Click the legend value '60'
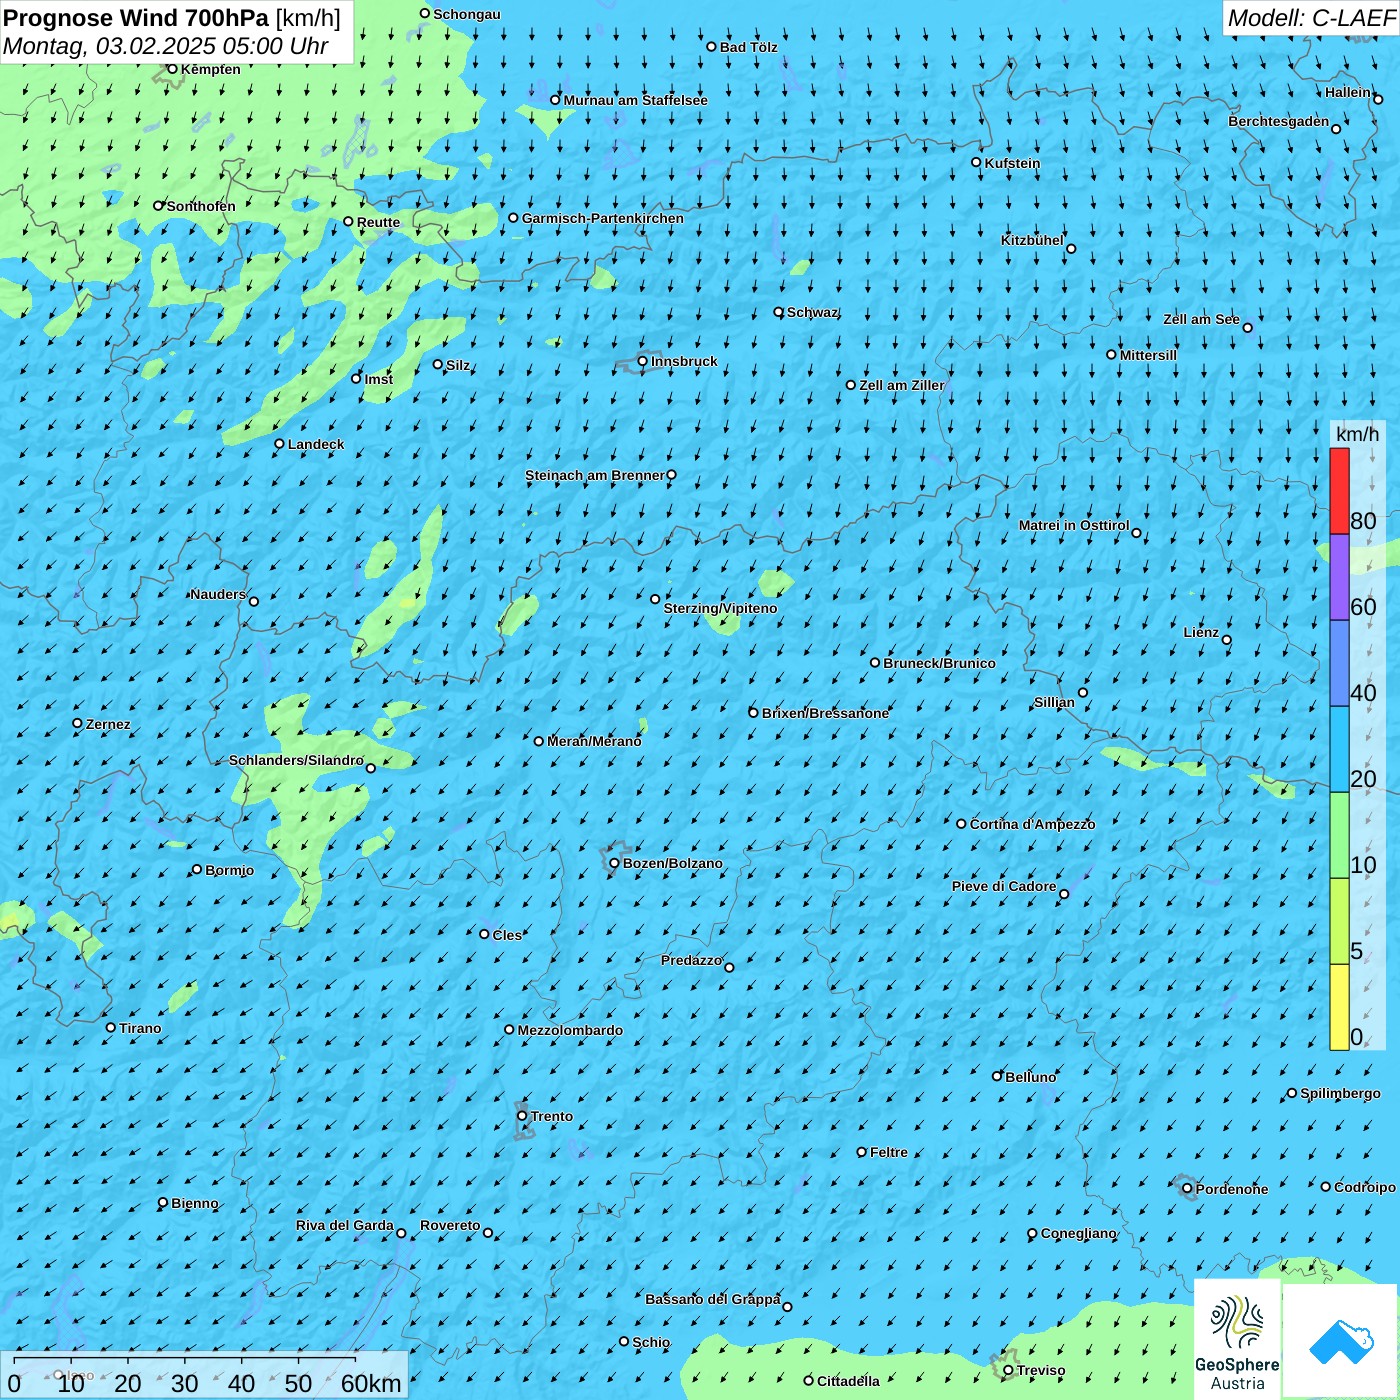 click(x=1363, y=606)
